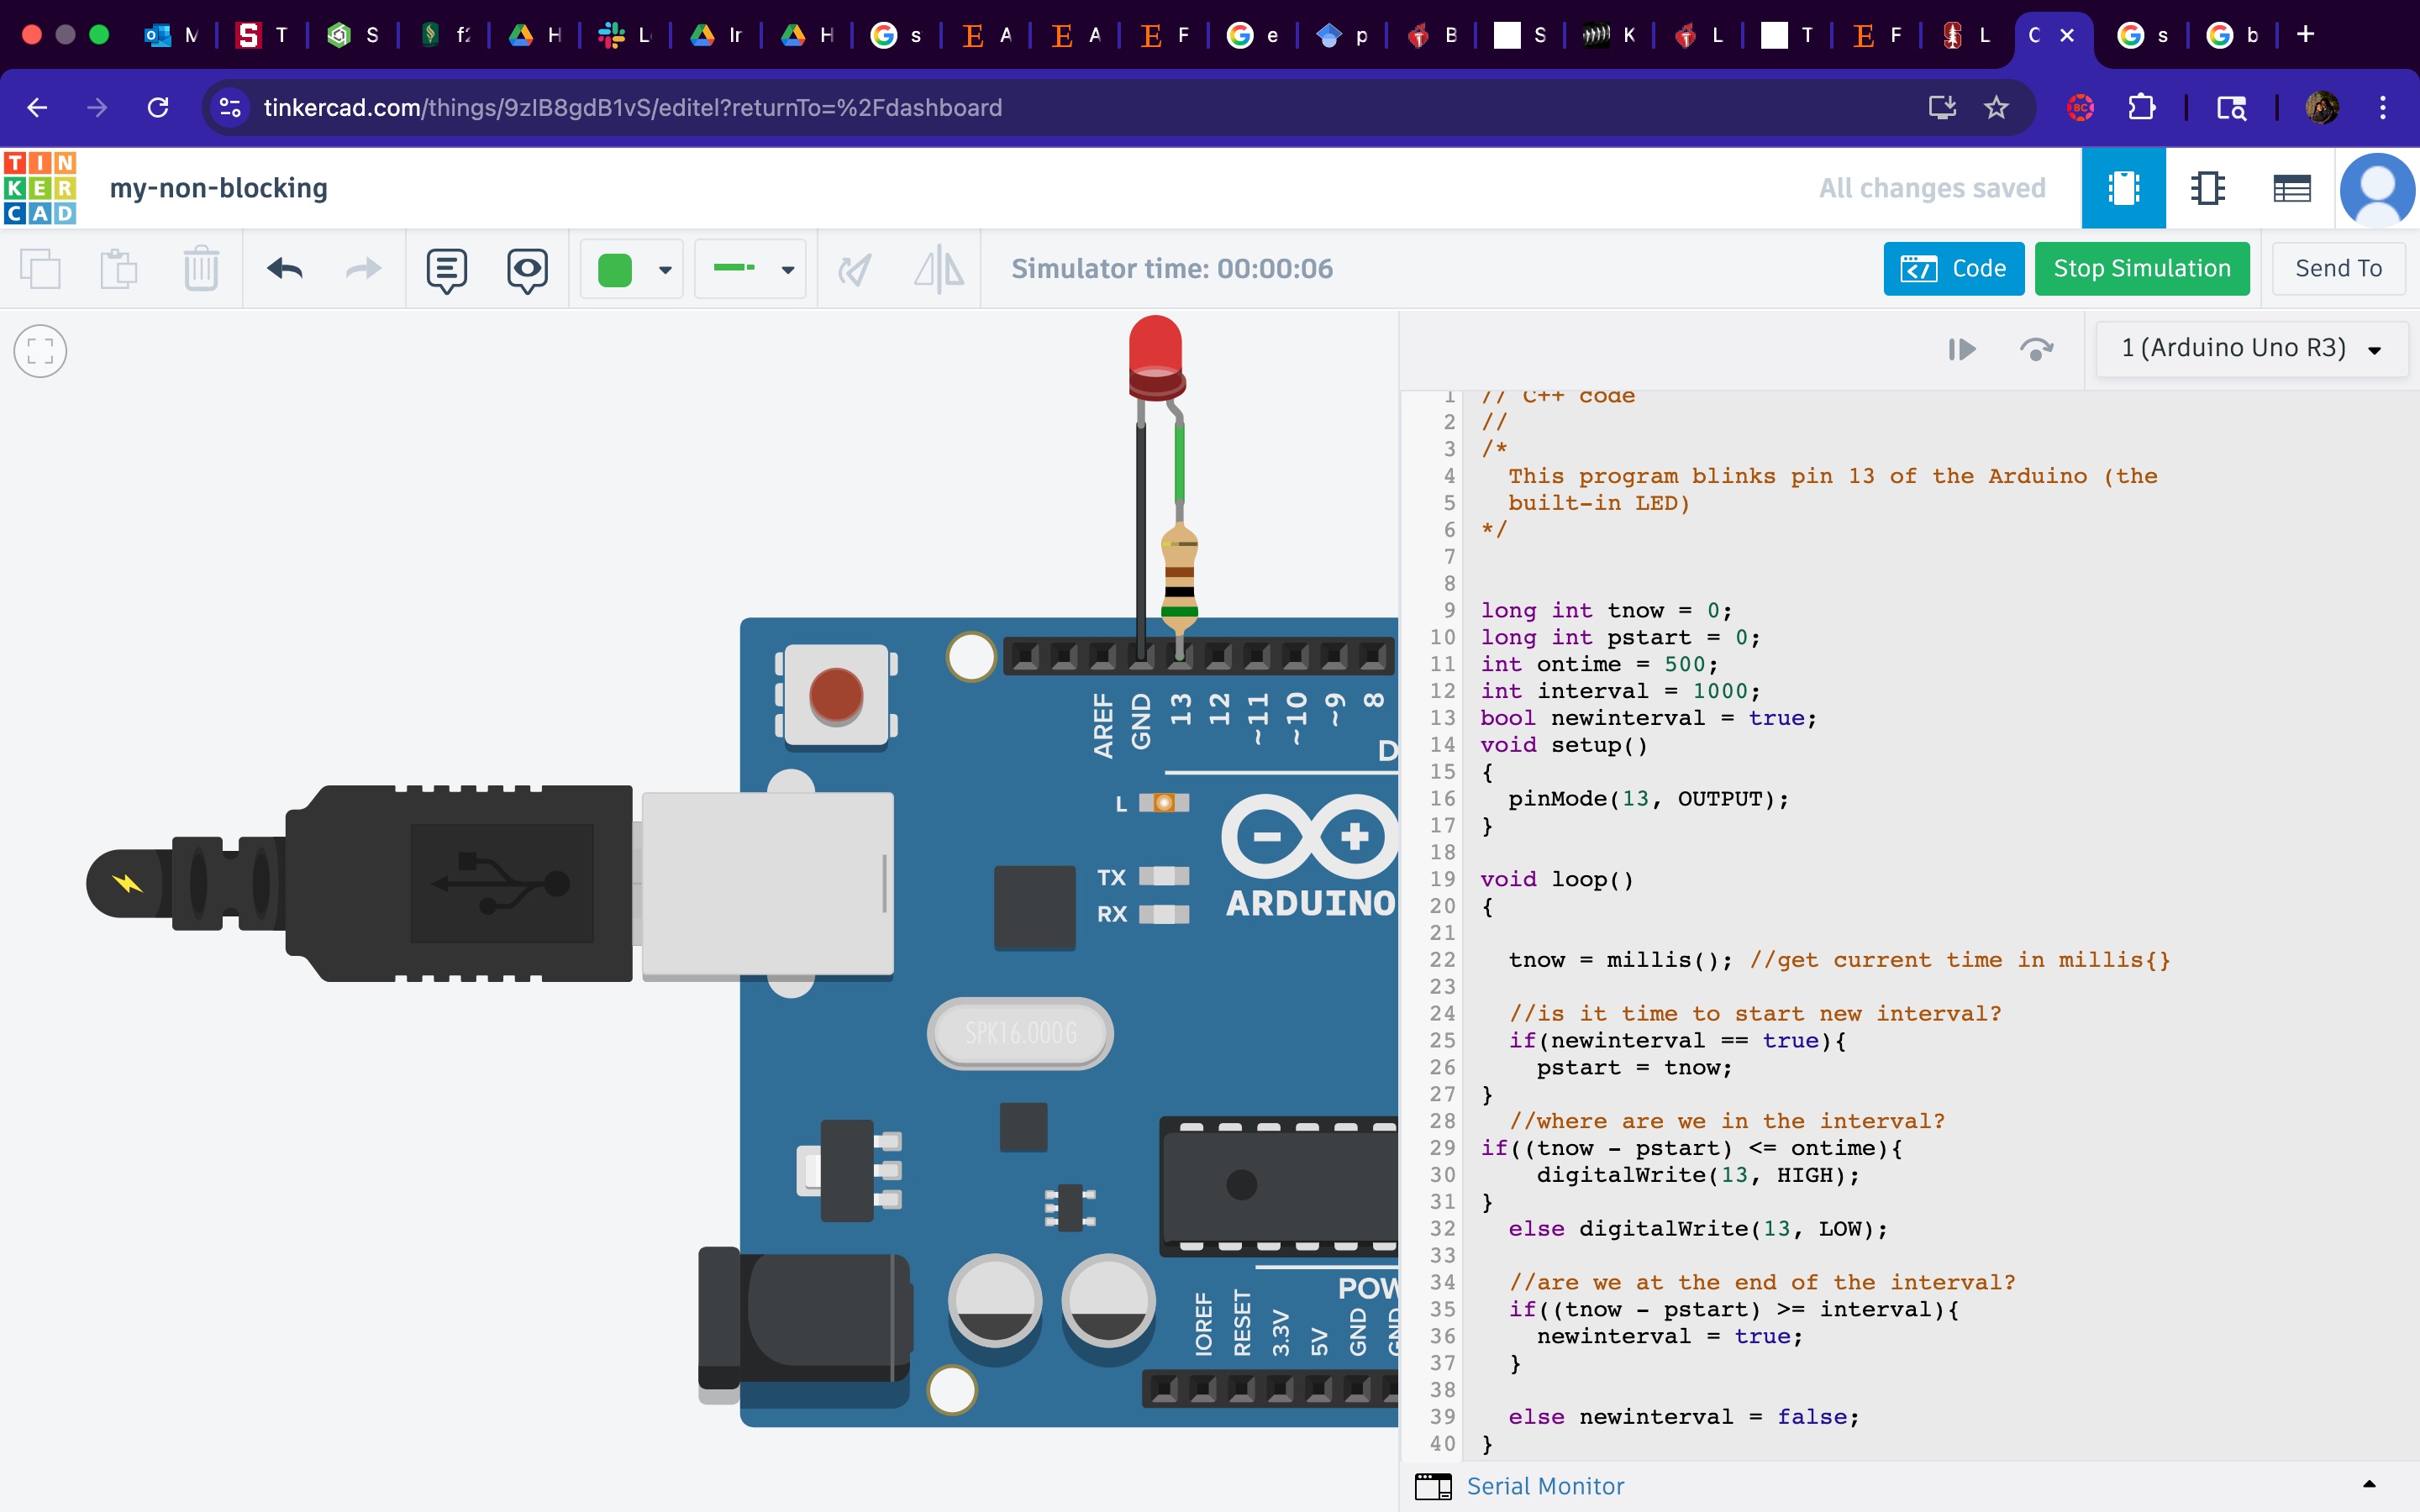Viewport: 2420px width, 1512px height.
Task: Open schematic view icon
Action: 2207,188
